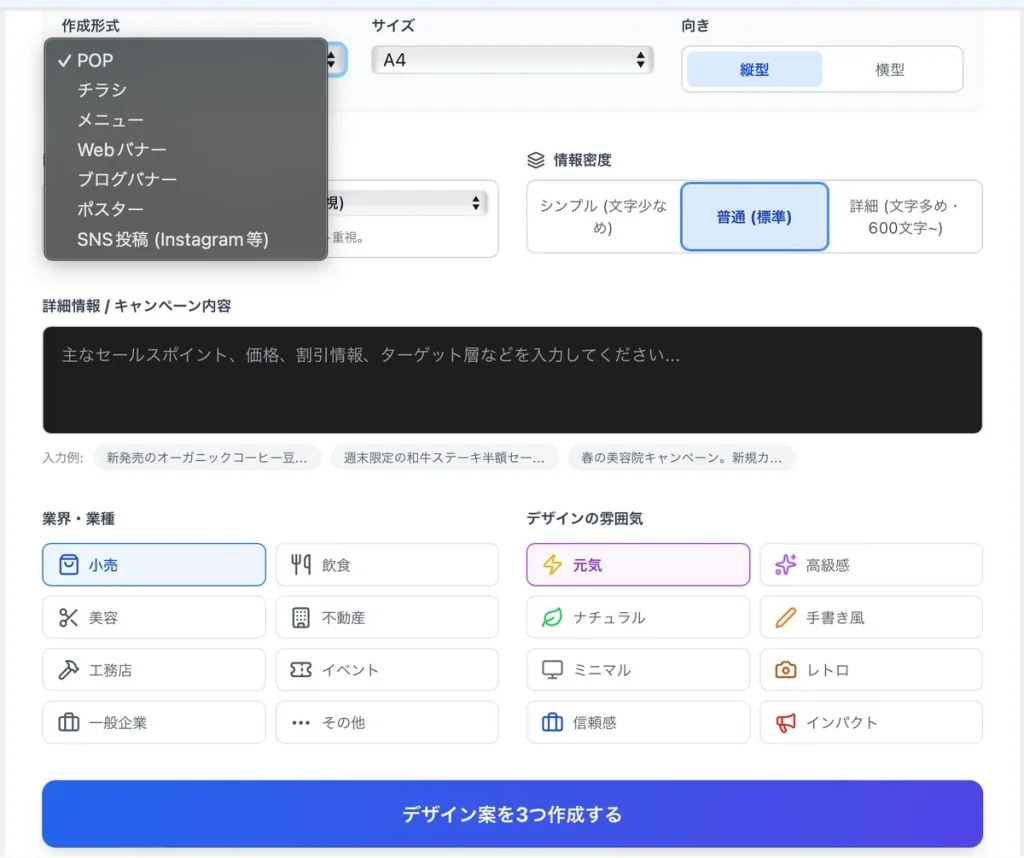Screen dimensions: 1024x858
Task: Select 飲食 industry option
Action: [x=387, y=565]
